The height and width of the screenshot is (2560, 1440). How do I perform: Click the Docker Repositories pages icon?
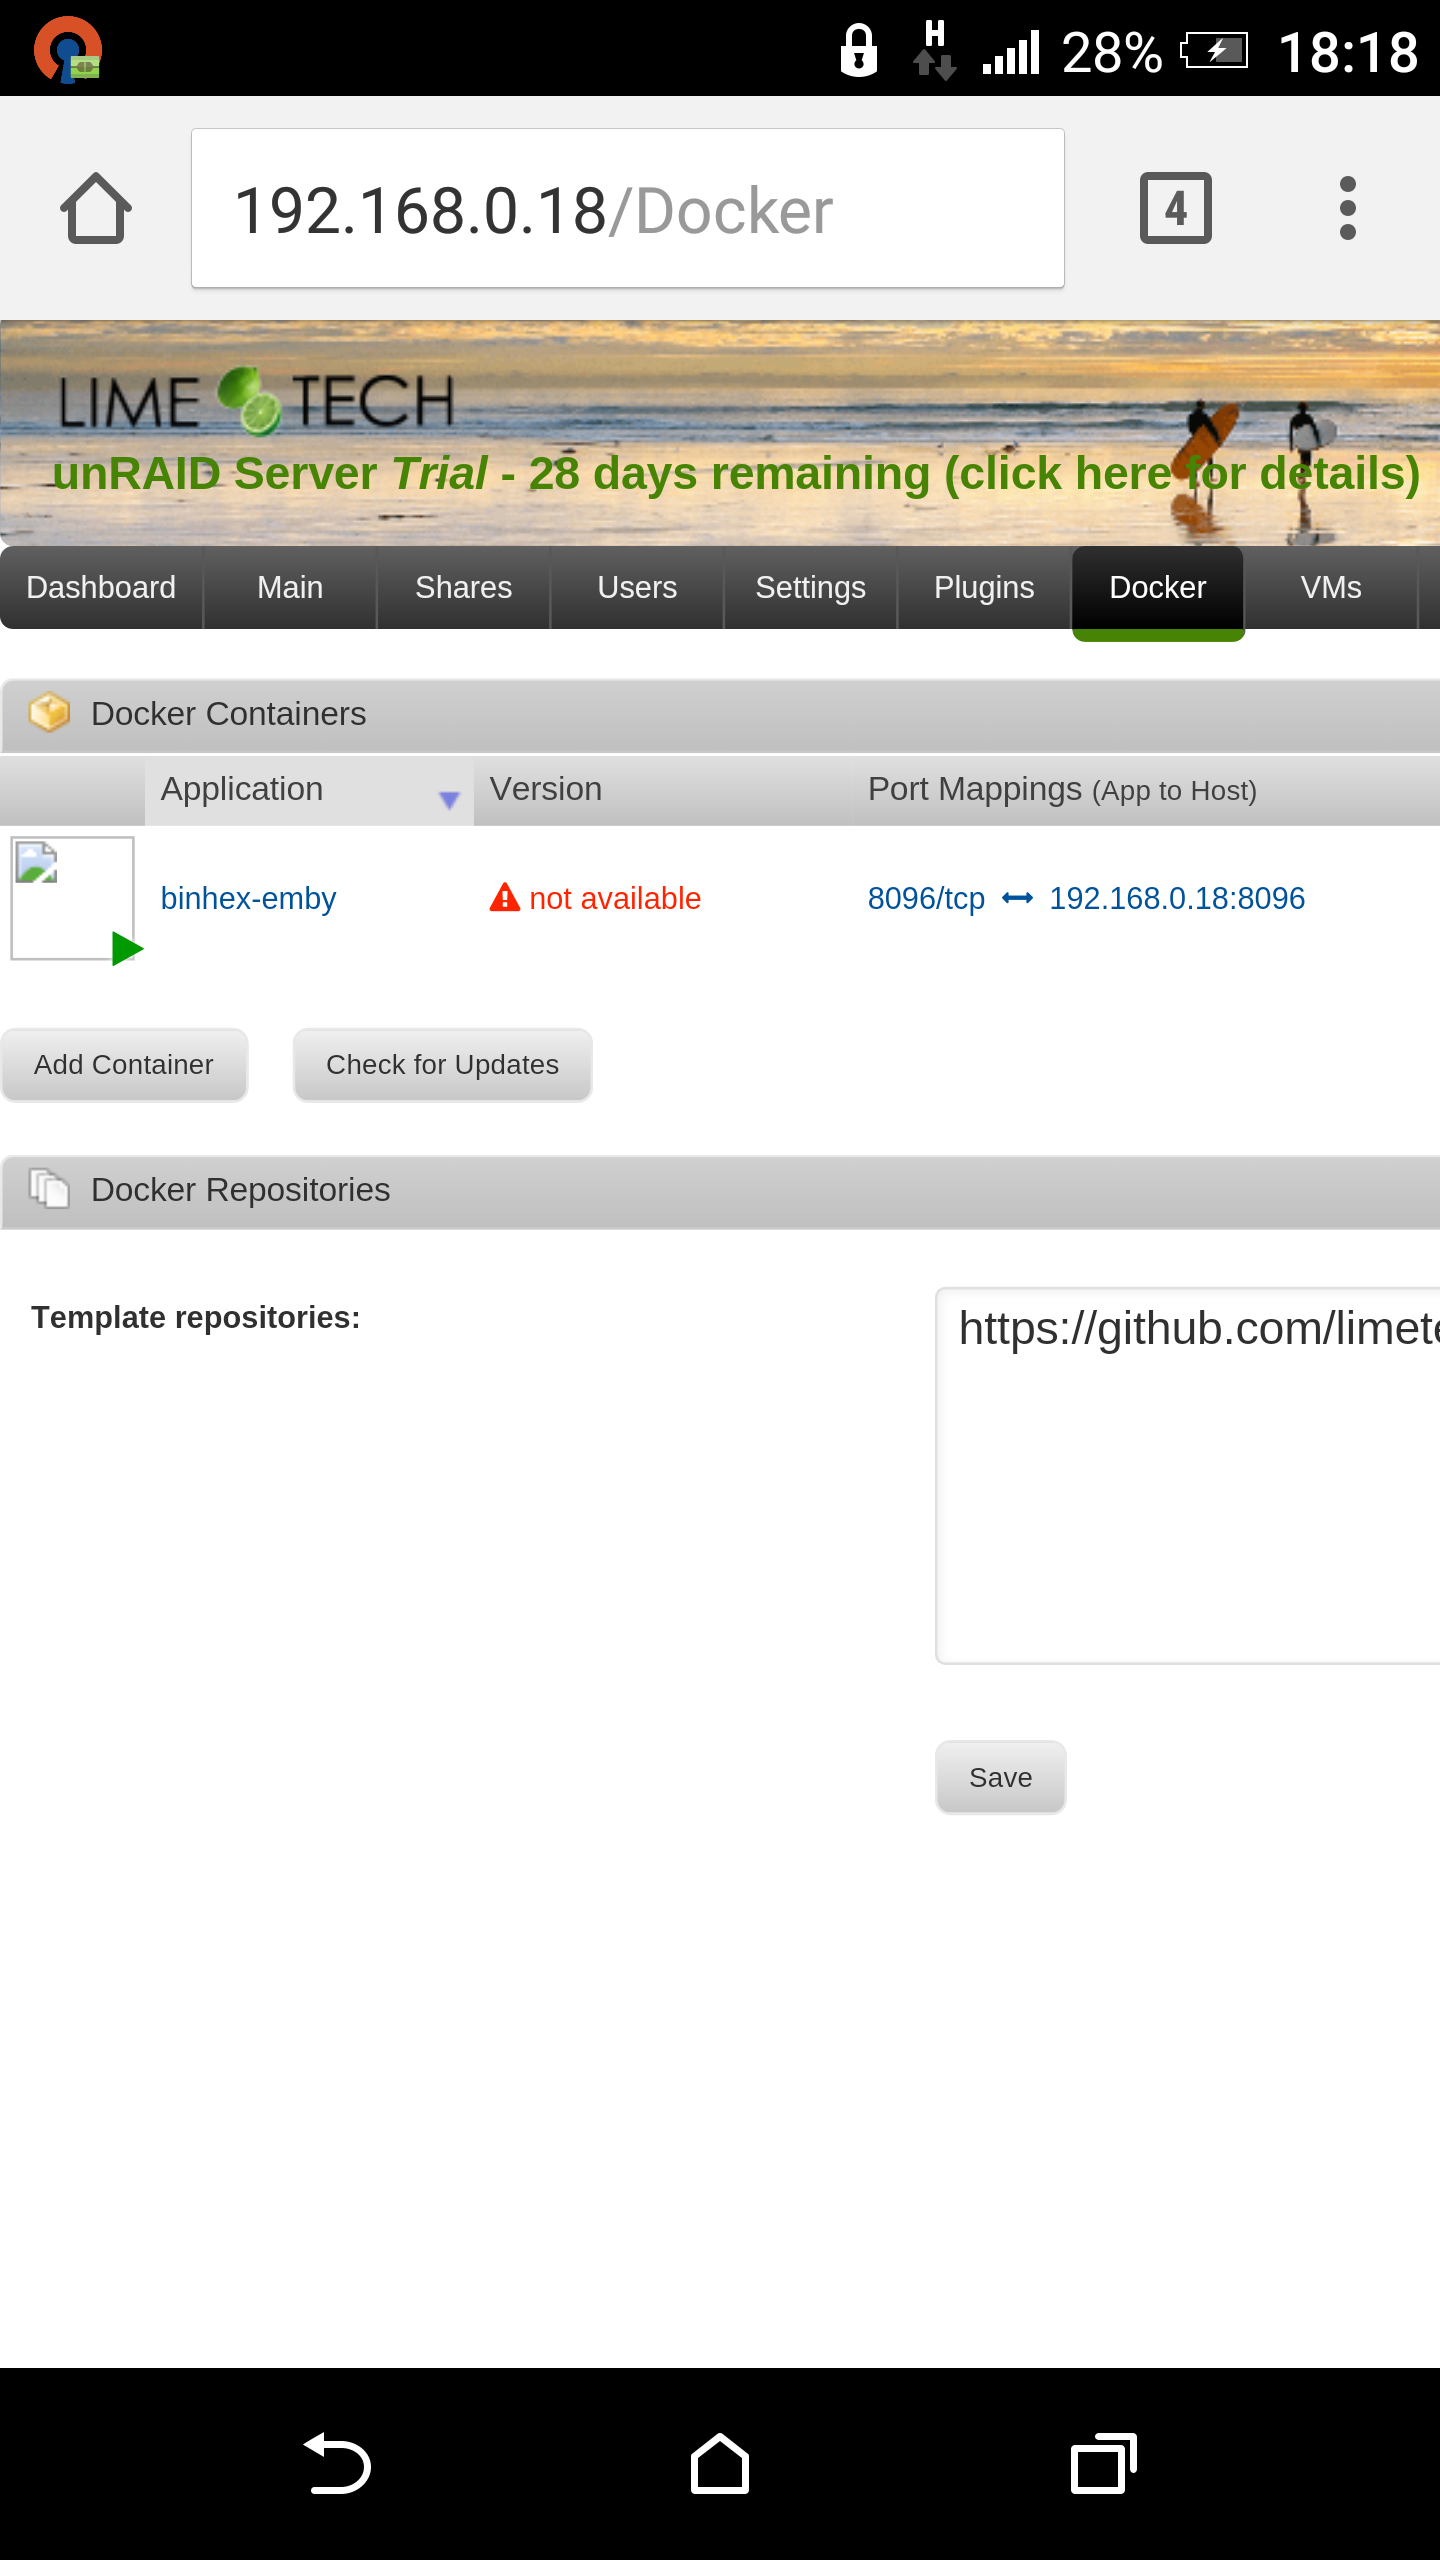click(x=49, y=1189)
